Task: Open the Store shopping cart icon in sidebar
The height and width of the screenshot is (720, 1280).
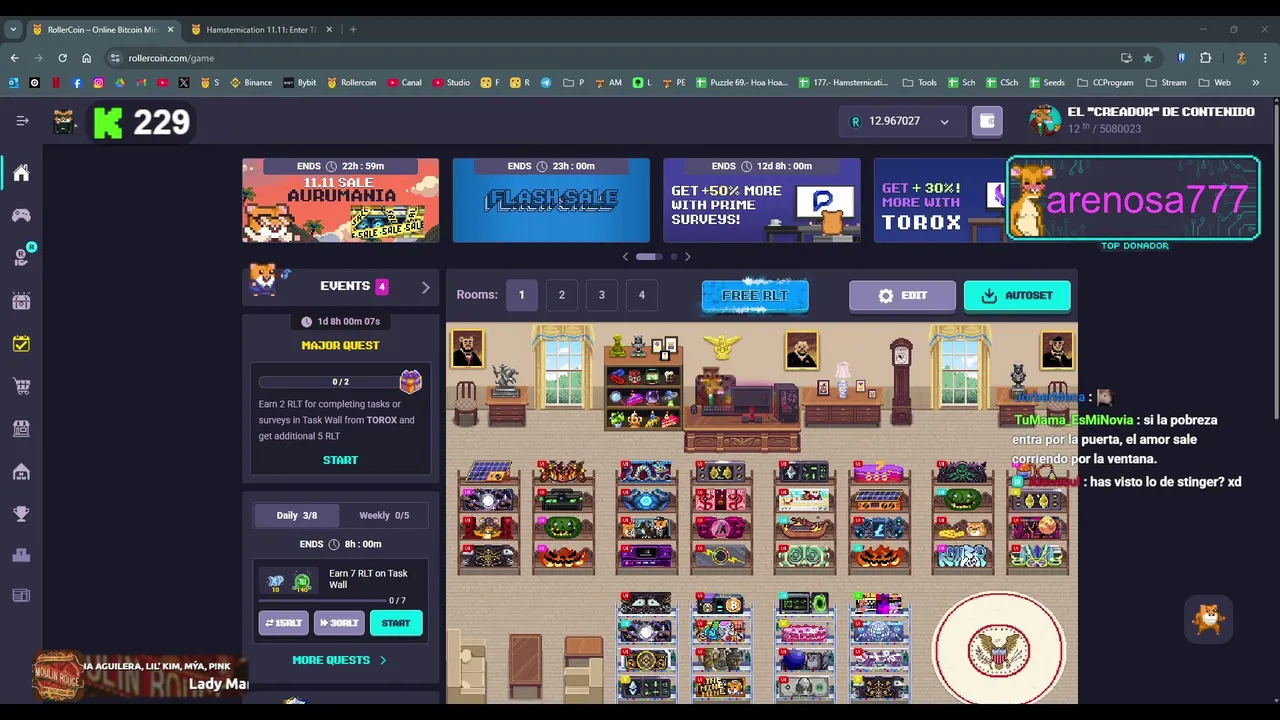Action: click(21, 386)
